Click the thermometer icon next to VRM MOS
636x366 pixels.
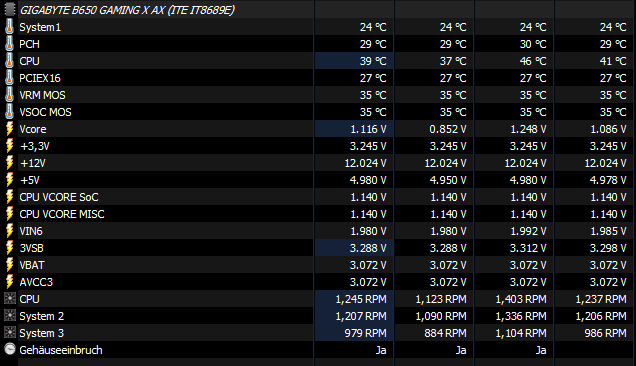9,95
